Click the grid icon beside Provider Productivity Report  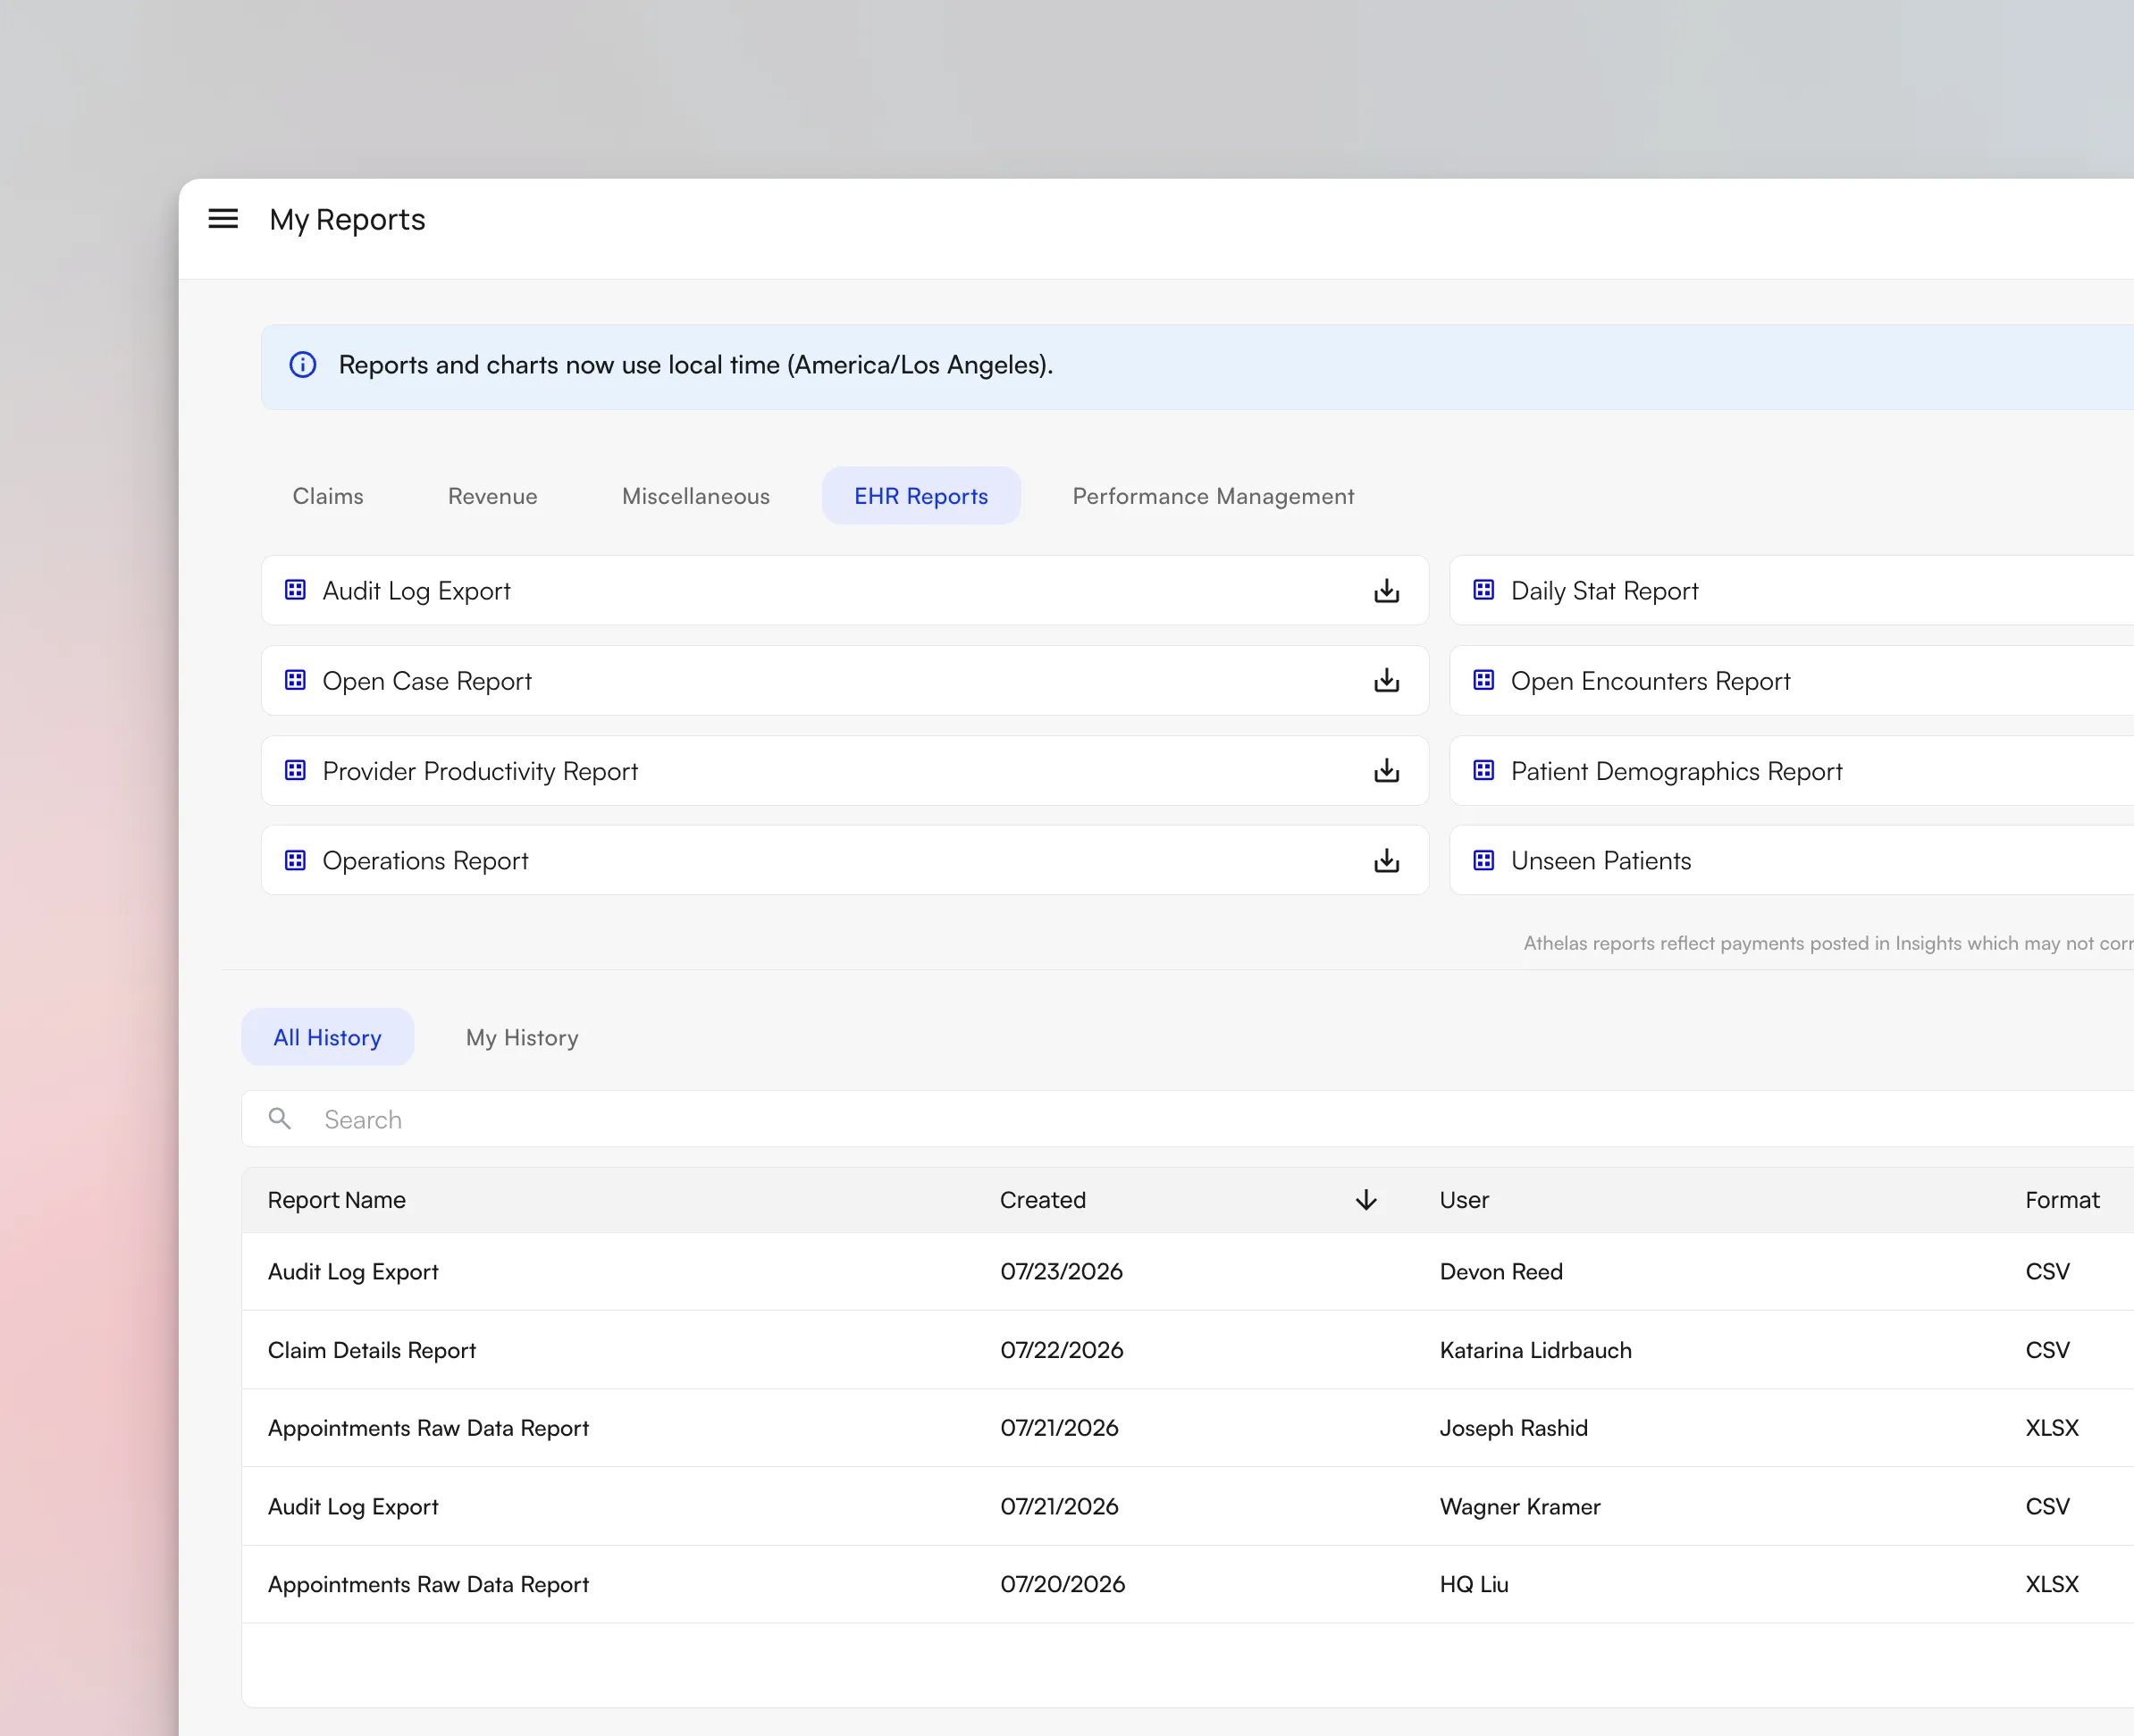pyautogui.click(x=295, y=770)
